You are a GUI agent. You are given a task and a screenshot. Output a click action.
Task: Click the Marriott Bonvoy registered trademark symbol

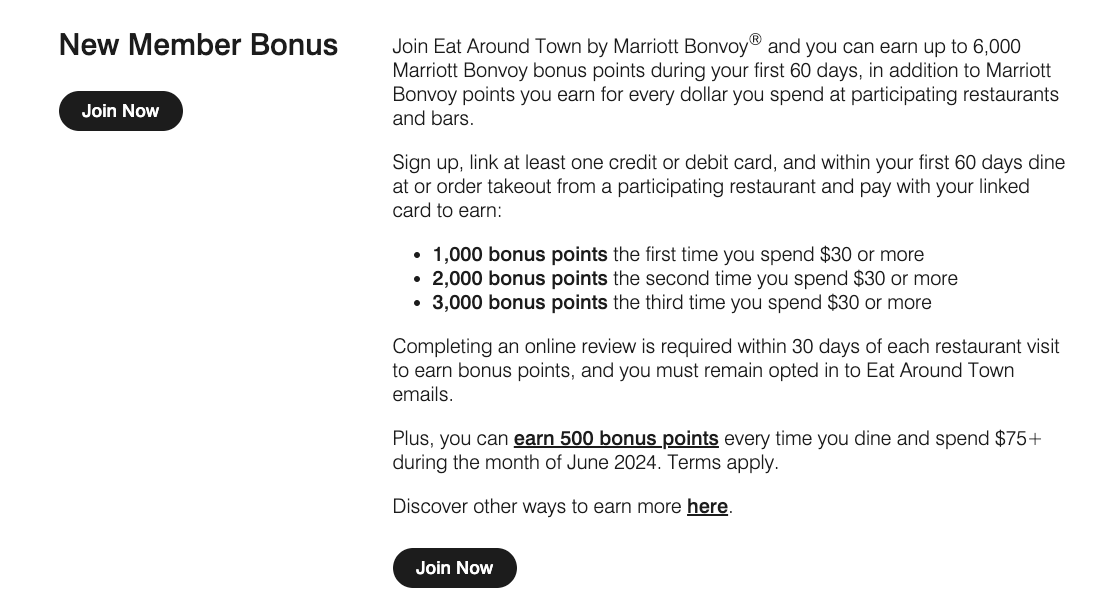pyautogui.click(x=757, y=39)
